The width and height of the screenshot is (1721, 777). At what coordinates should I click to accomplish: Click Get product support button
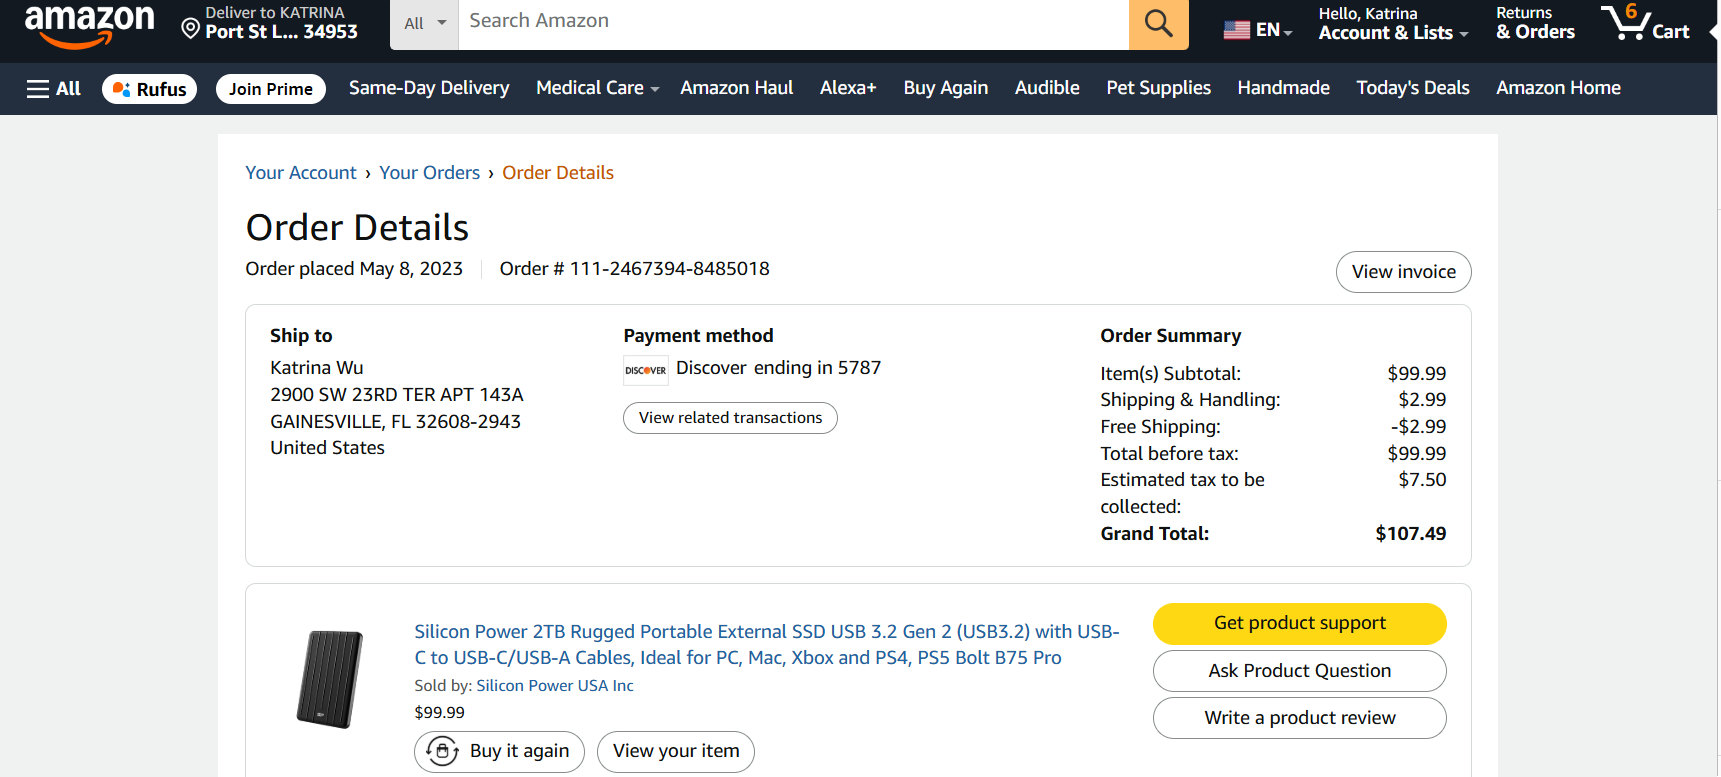(1299, 623)
